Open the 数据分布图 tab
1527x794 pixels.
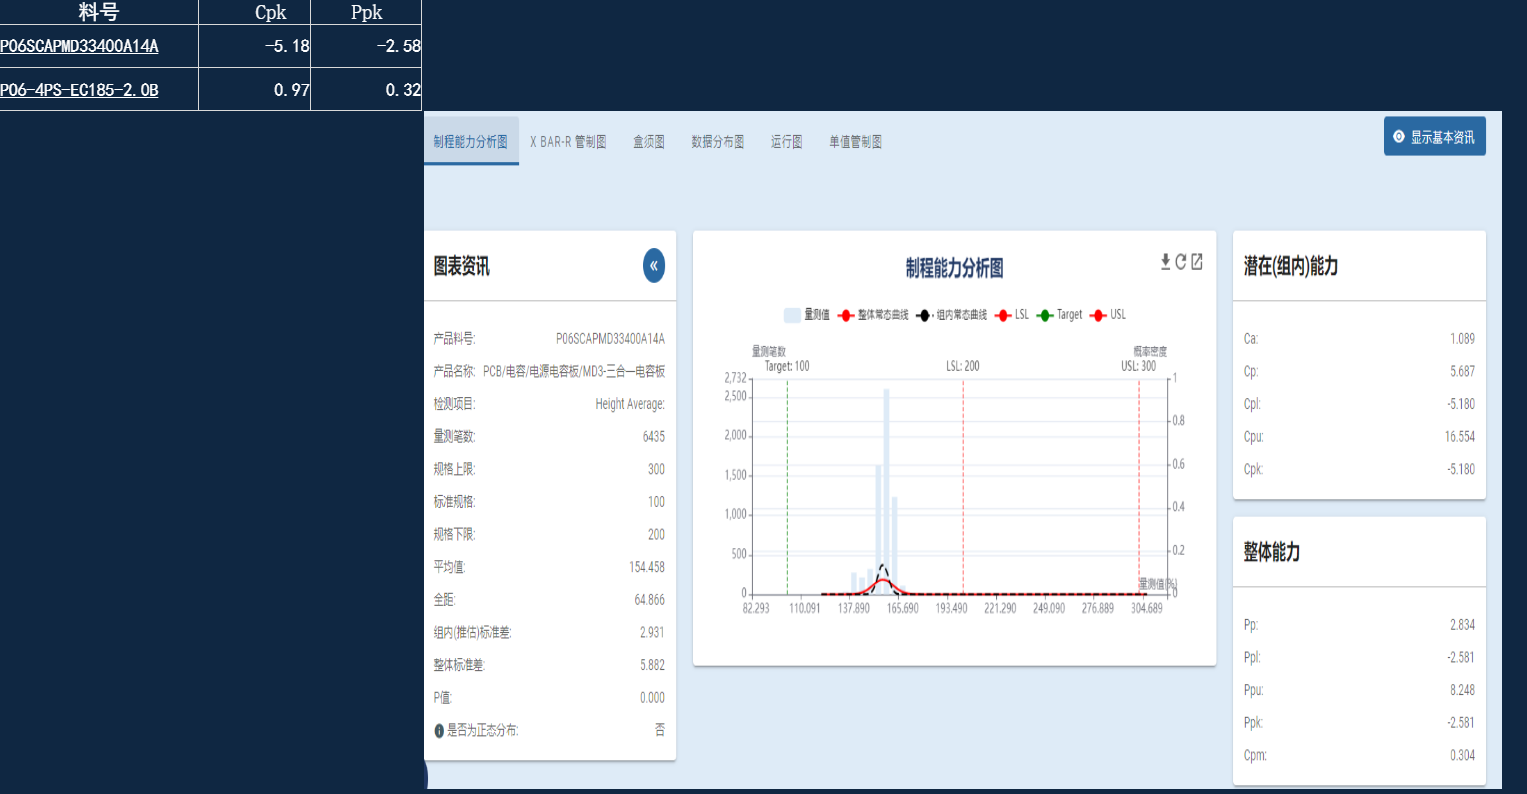(718, 142)
